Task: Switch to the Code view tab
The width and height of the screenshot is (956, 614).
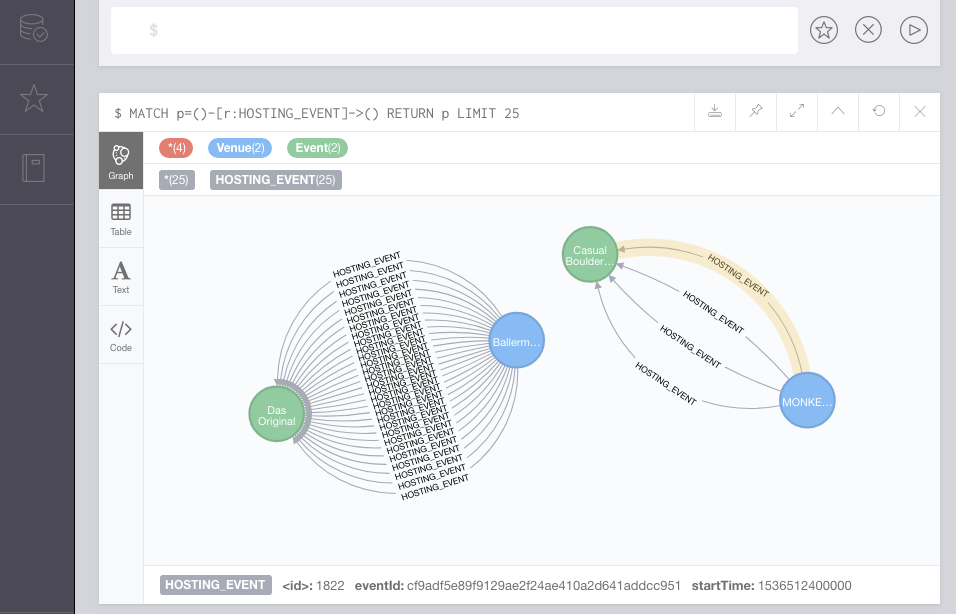Action: coord(121,335)
